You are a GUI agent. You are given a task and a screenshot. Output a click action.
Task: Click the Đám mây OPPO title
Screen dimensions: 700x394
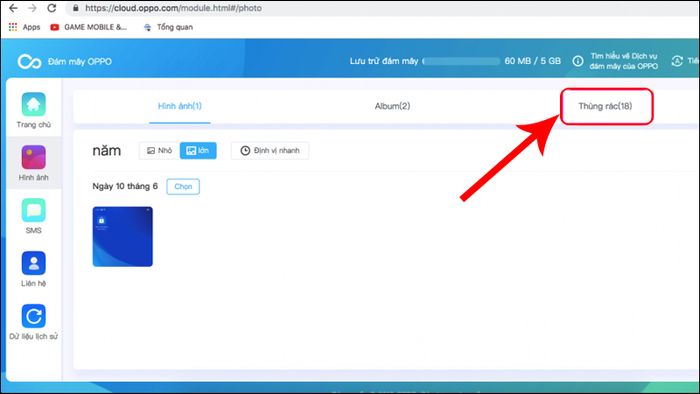click(x=80, y=62)
